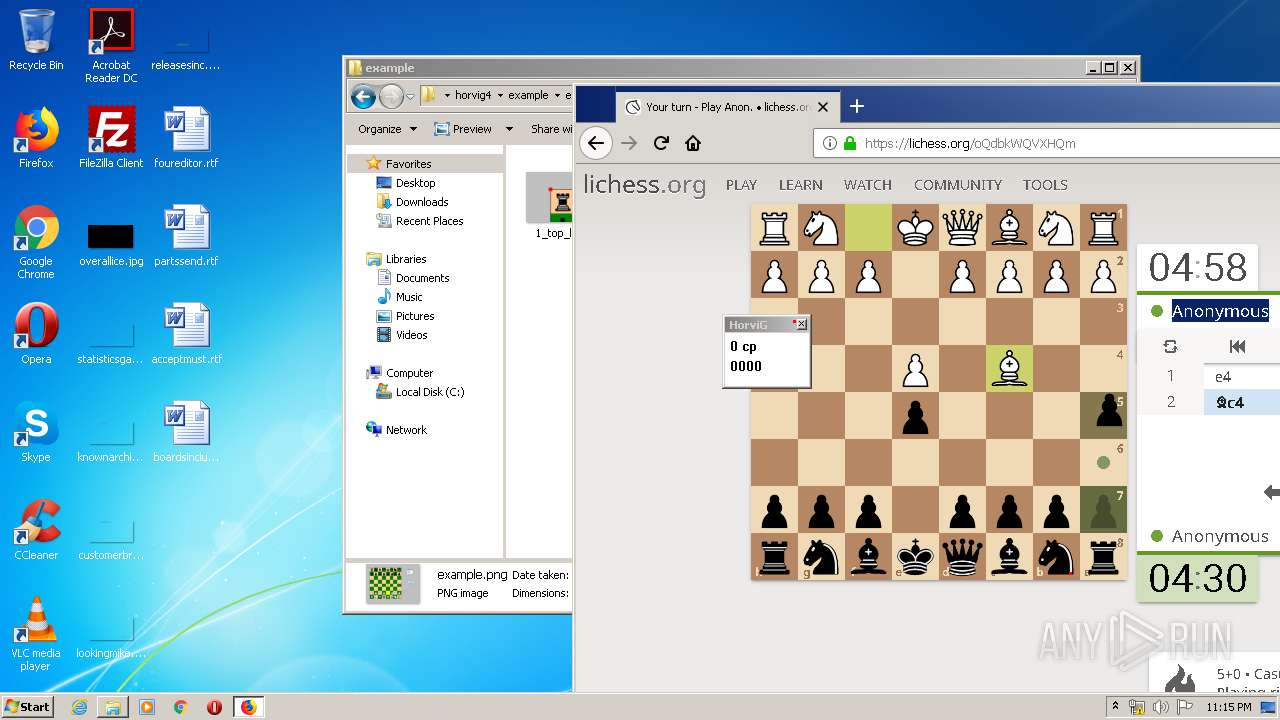Click the Back button in Explorer window
Screen dimensions: 1280x720
tap(363, 96)
